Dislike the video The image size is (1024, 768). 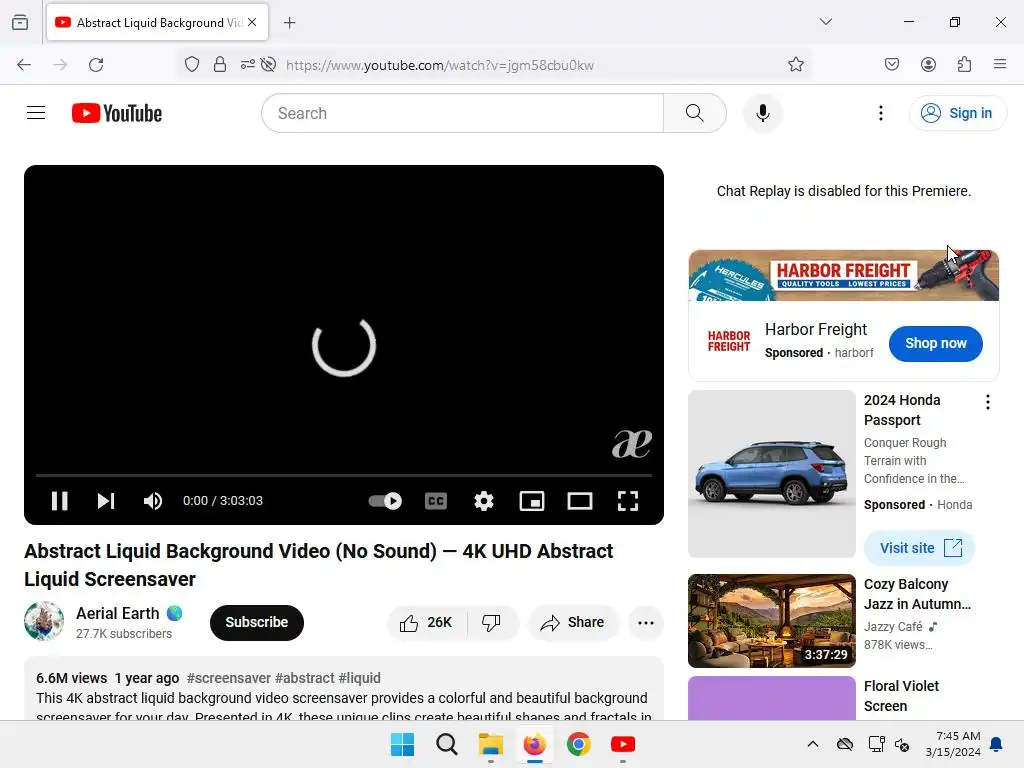click(492, 622)
